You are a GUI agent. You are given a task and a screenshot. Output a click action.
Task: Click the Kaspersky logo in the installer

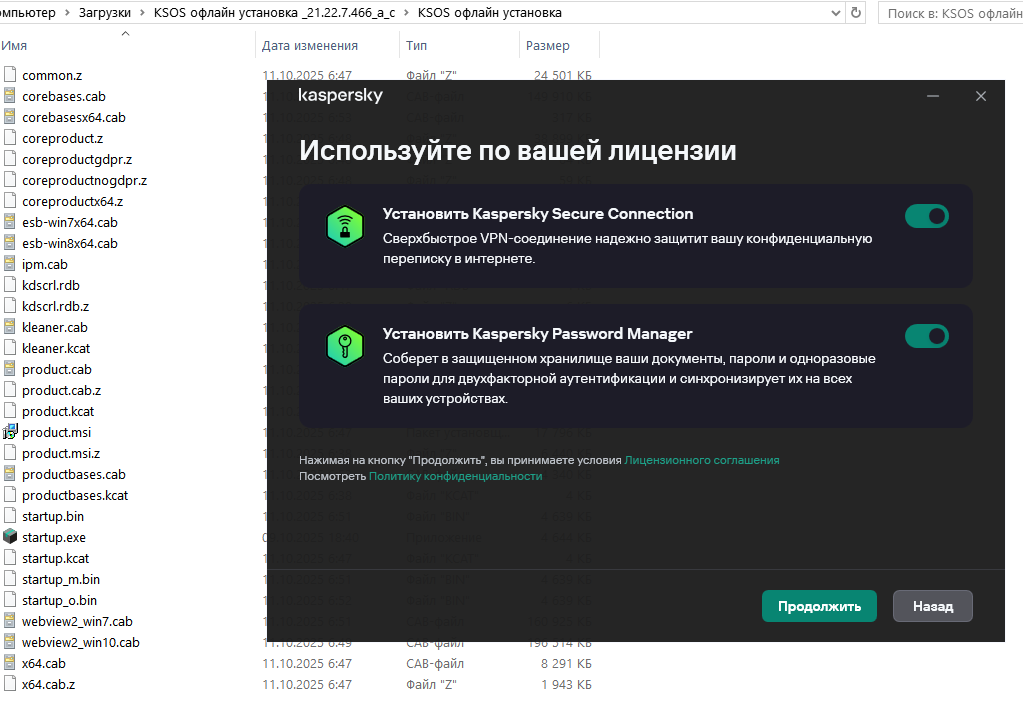tap(341, 95)
